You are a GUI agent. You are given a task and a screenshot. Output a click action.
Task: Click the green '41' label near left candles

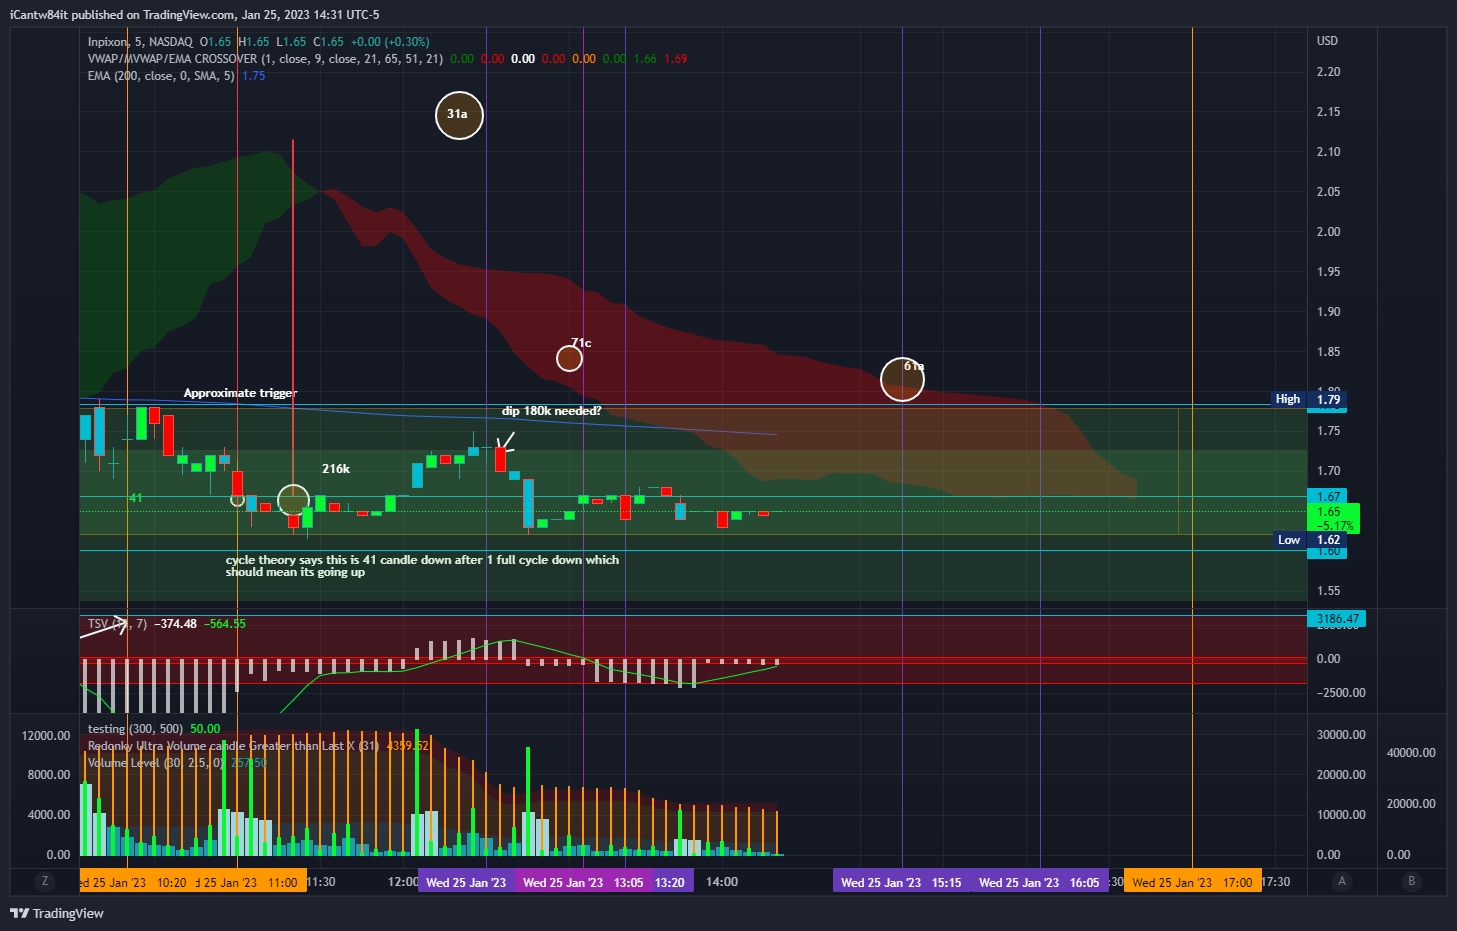pyautogui.click(x=136, y=498)
